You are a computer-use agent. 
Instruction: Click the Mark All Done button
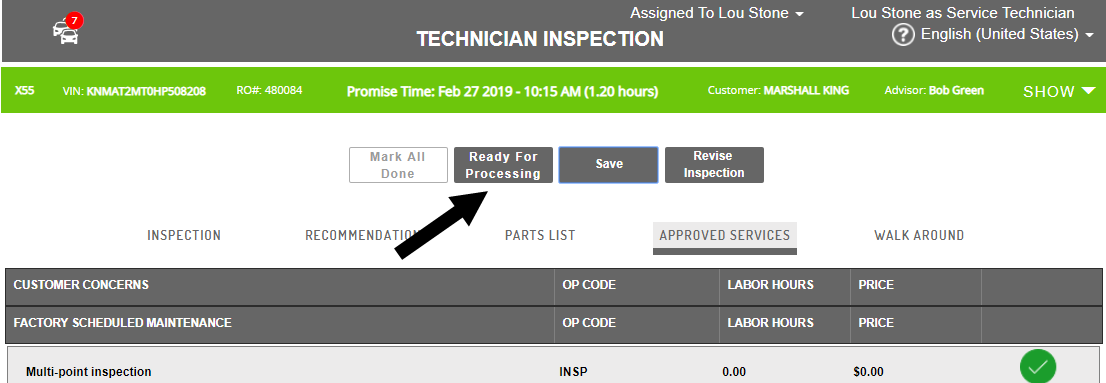click(398, 165)
